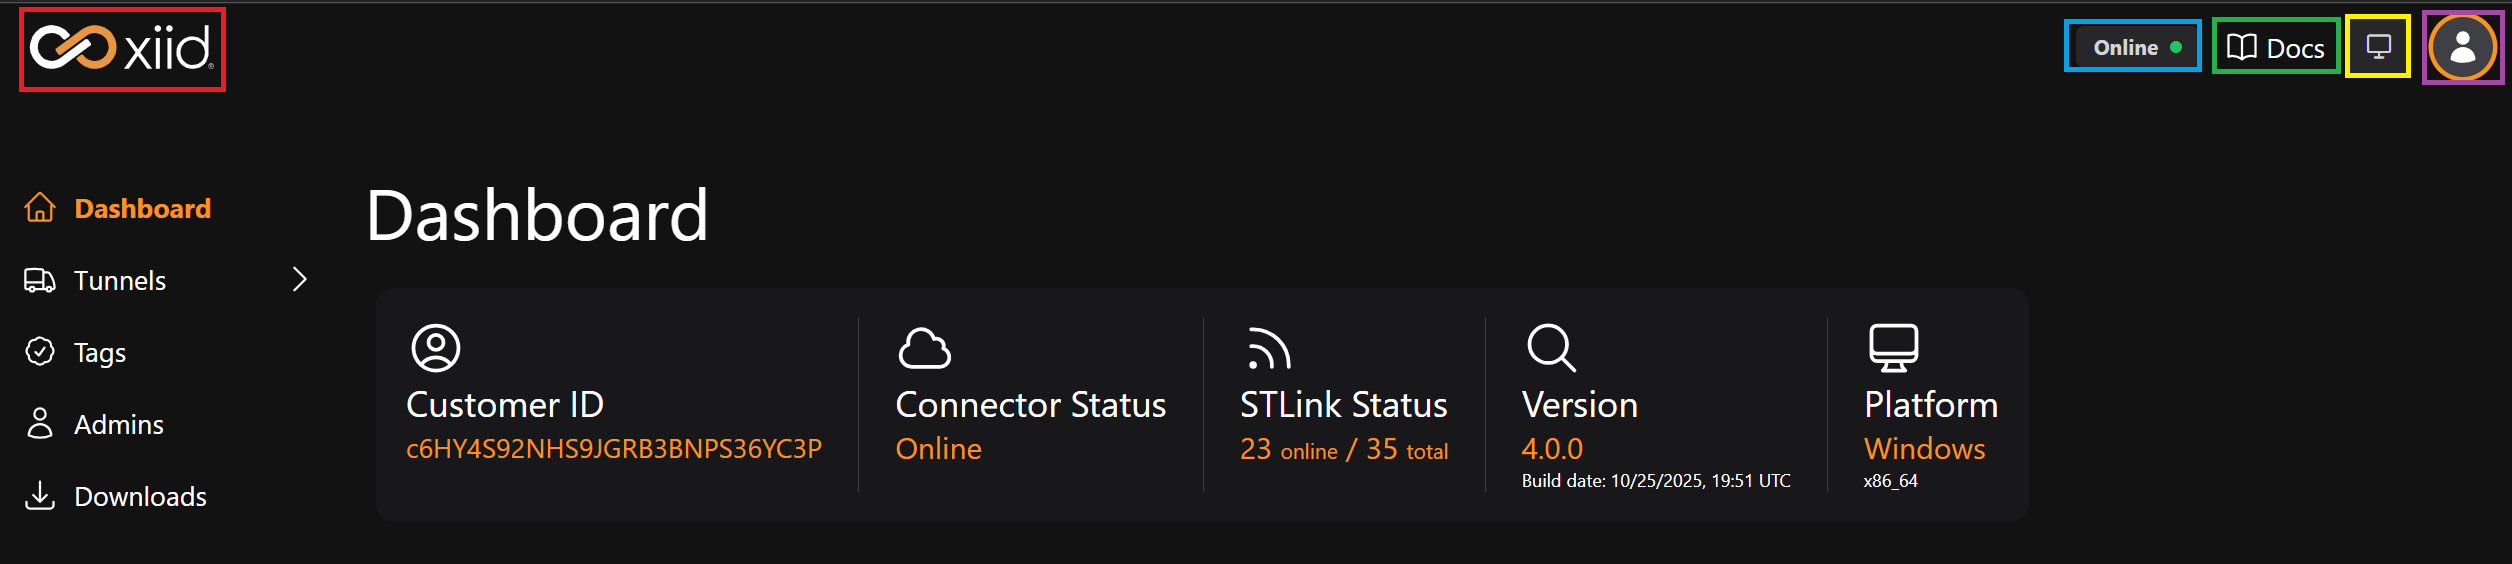Click the monitor icon in the header

pos(2378,47)
